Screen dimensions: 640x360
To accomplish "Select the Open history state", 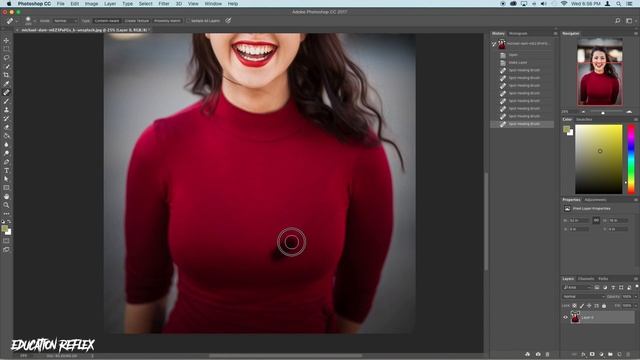I will (x=522, y=55).
